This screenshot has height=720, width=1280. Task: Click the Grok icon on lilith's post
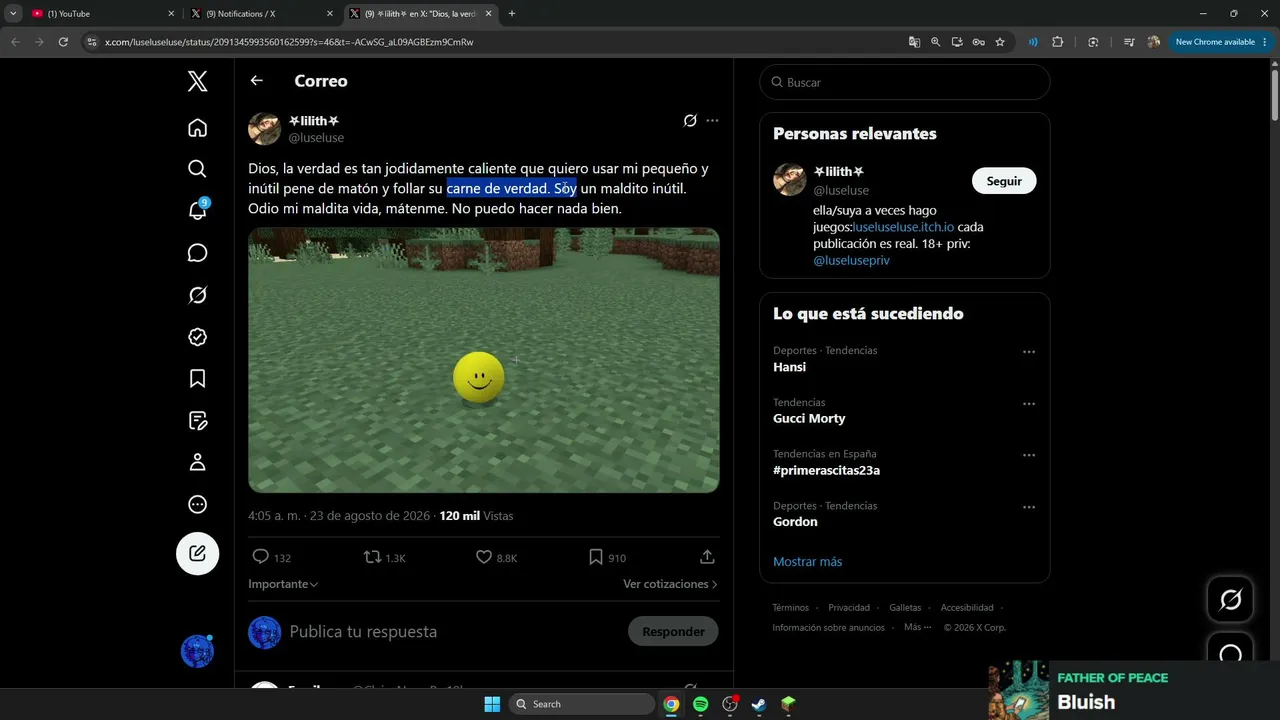tap(690, 121)
